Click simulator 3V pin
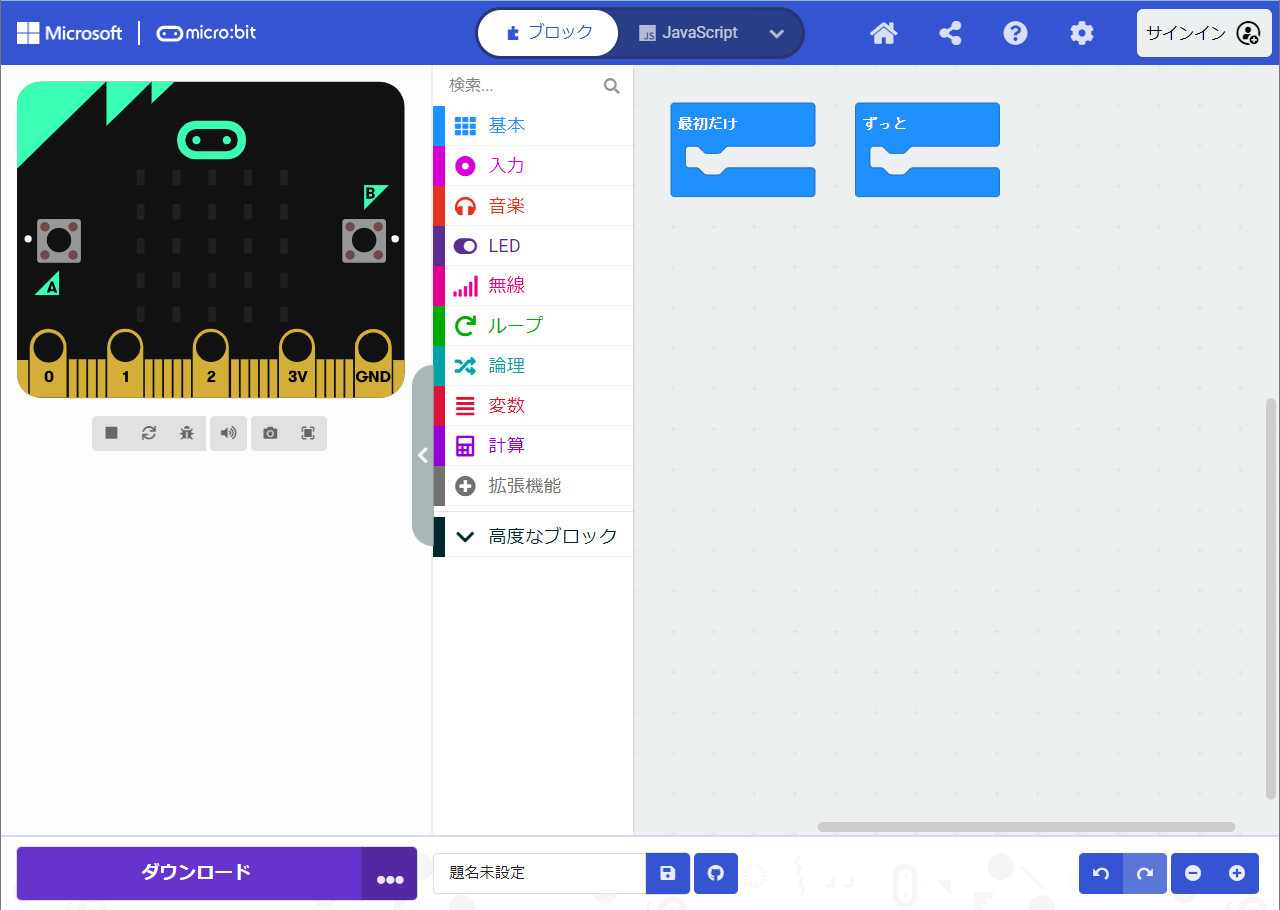This screenshot has height=910, width=1280. [297, 362]
